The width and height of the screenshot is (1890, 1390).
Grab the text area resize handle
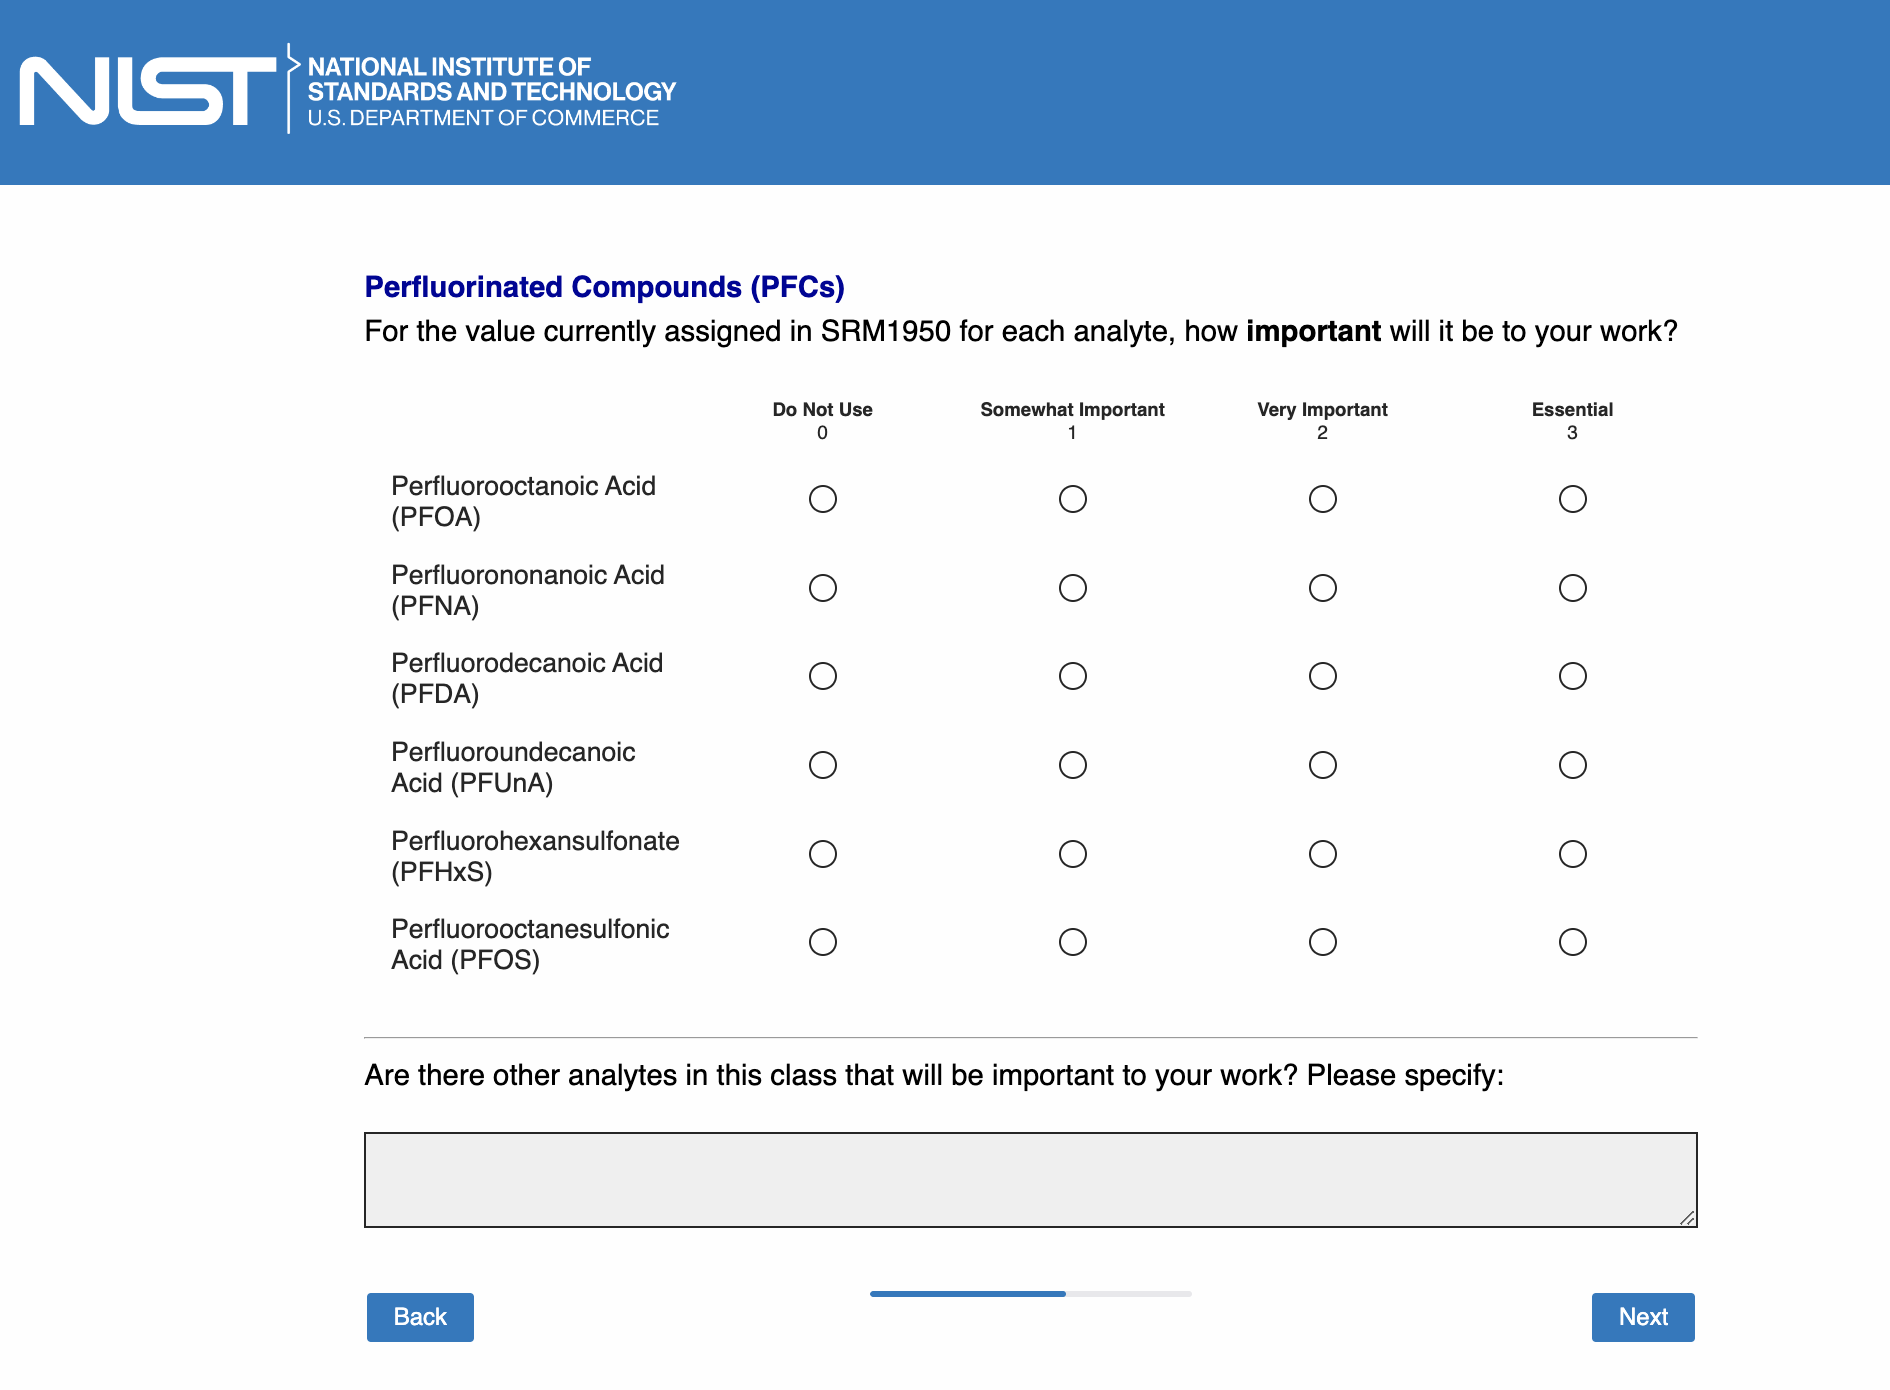[1687, 1218]
